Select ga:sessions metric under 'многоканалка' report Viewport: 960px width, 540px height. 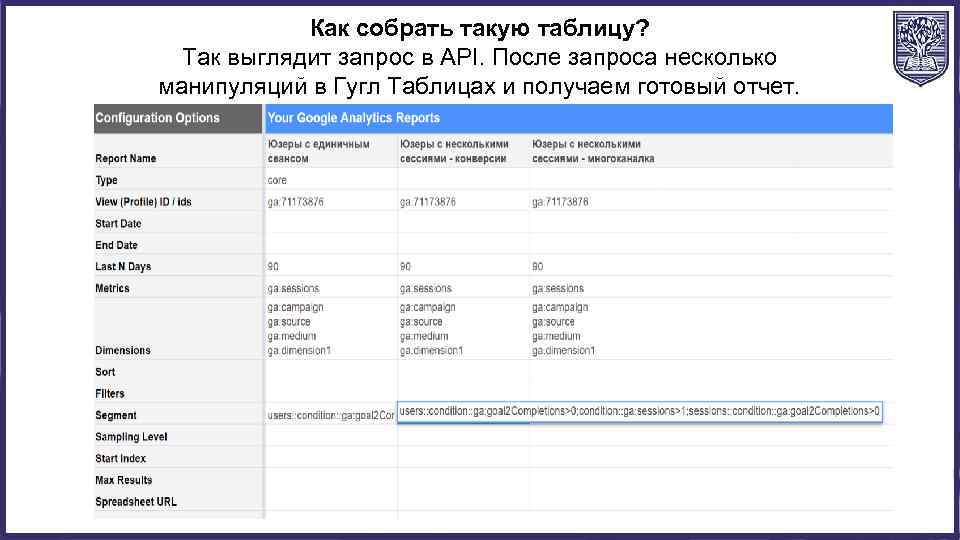[x=558, y=288]
